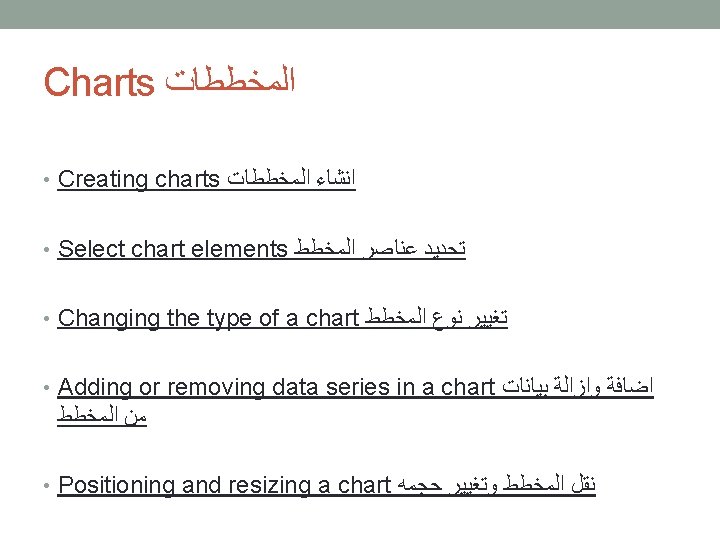Click the Arabic text "نقل المخطط وتغيير حجمه"

(496, 484)
